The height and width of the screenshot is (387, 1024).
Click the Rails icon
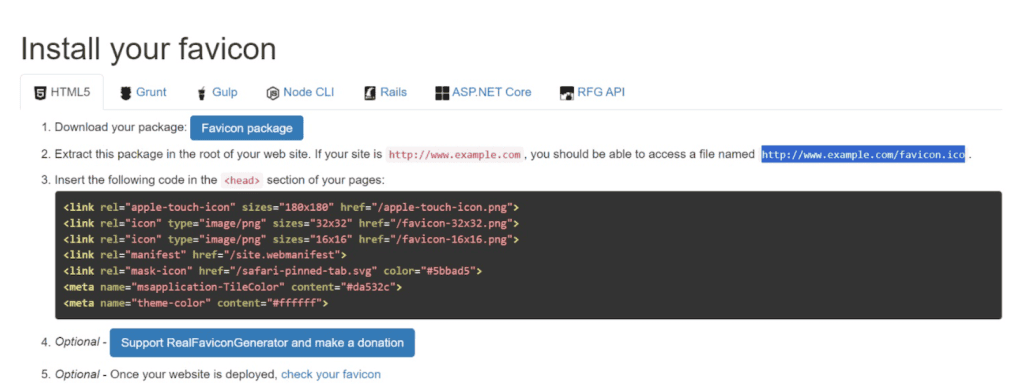click(370, 93)
